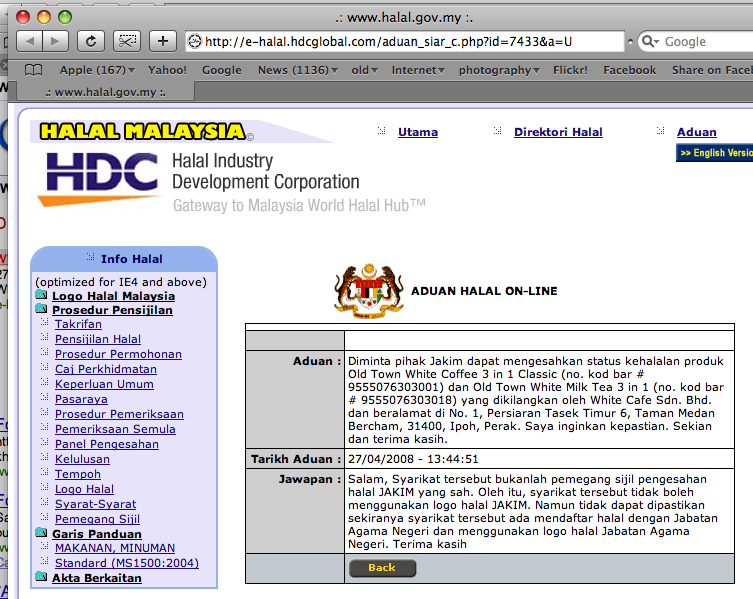Click the Back button in the table
This screenshot has width=753, height=599.
382,568
